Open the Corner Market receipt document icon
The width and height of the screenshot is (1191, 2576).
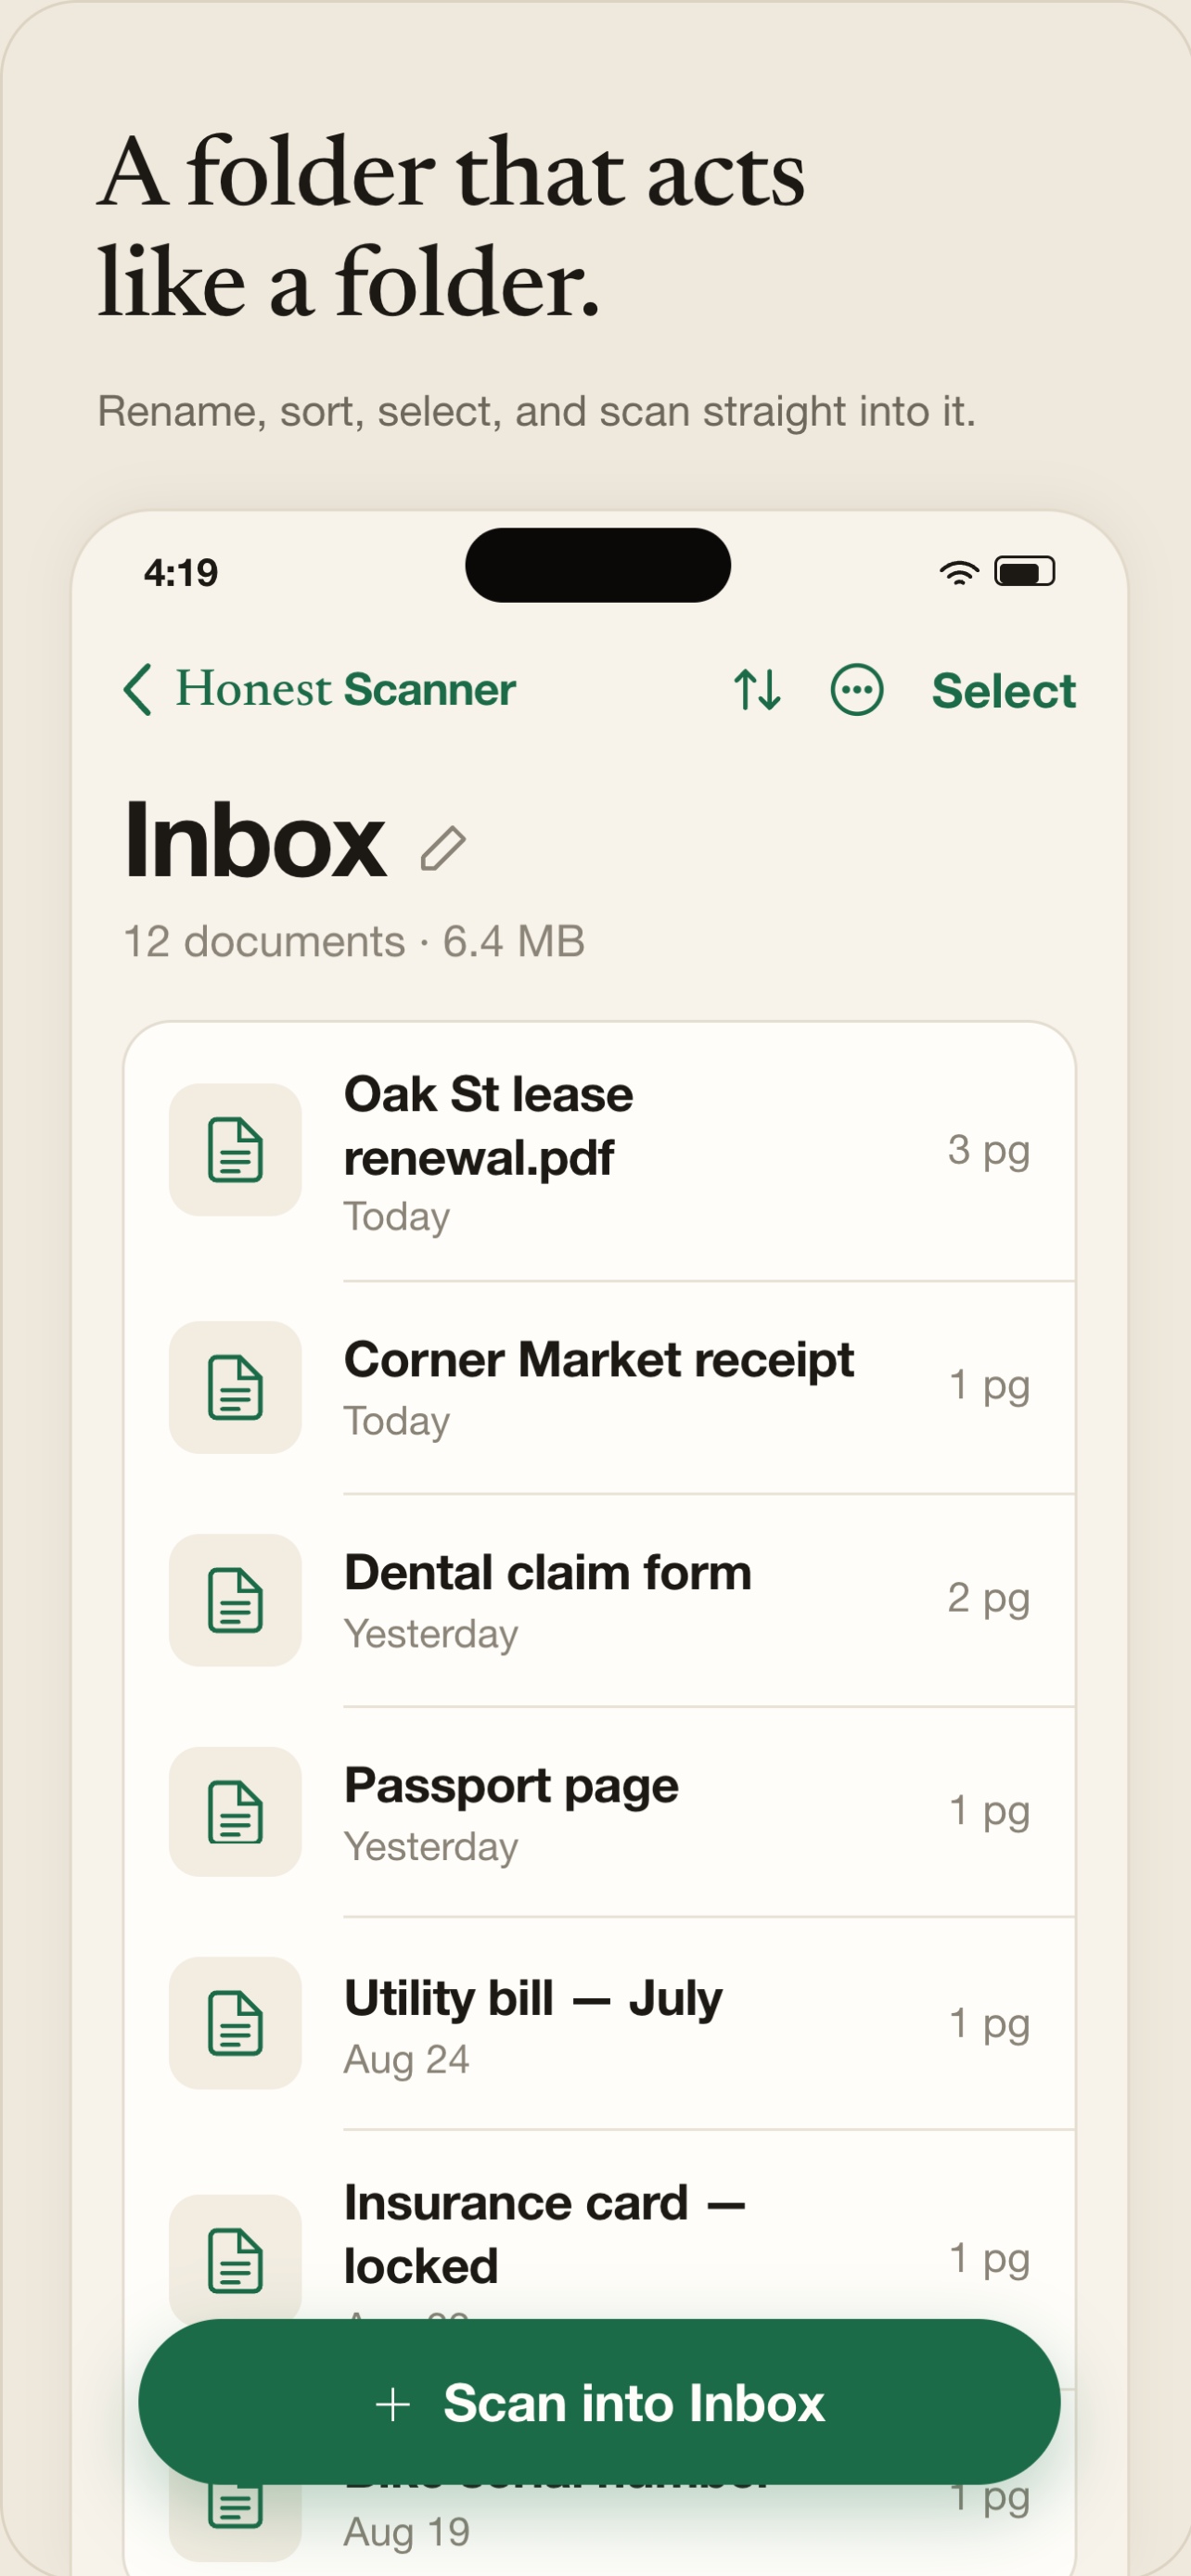[235, 1387]
